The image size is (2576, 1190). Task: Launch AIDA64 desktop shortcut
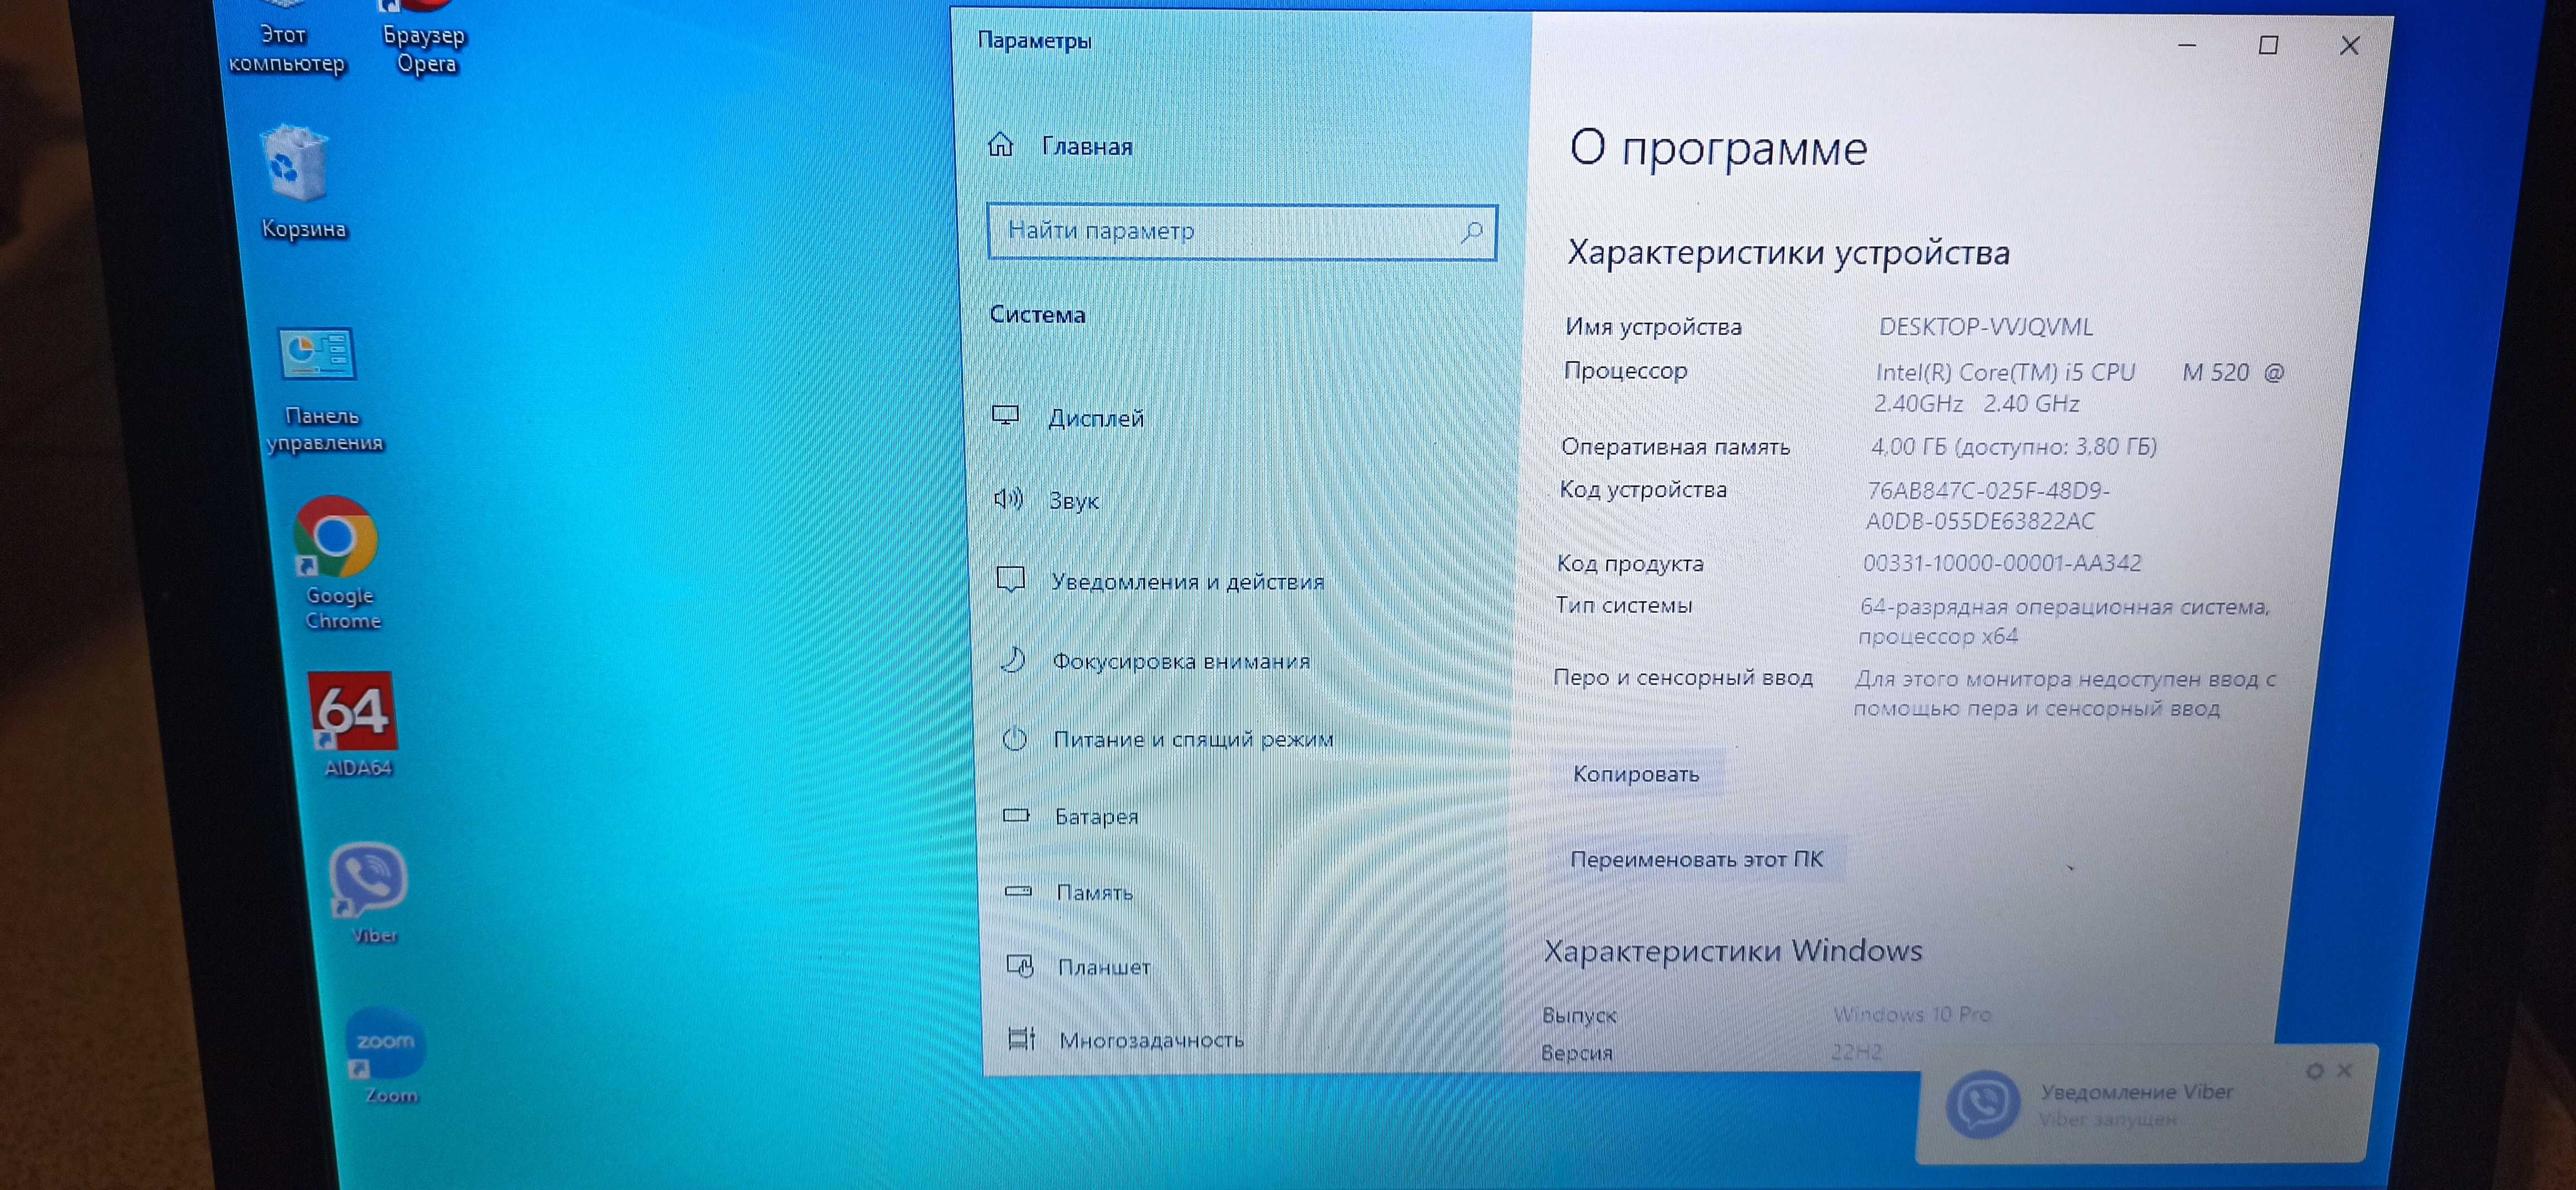click(x=355, y=726)
